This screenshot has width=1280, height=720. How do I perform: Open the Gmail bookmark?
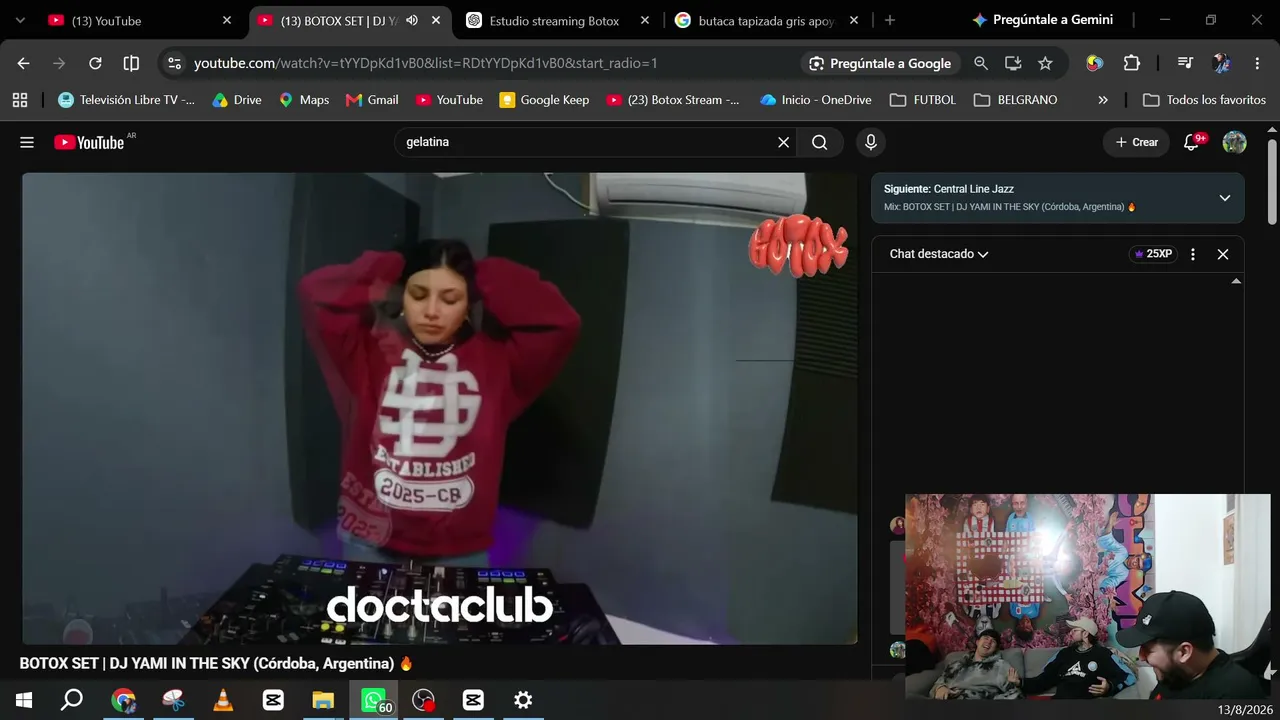point(372,100)
